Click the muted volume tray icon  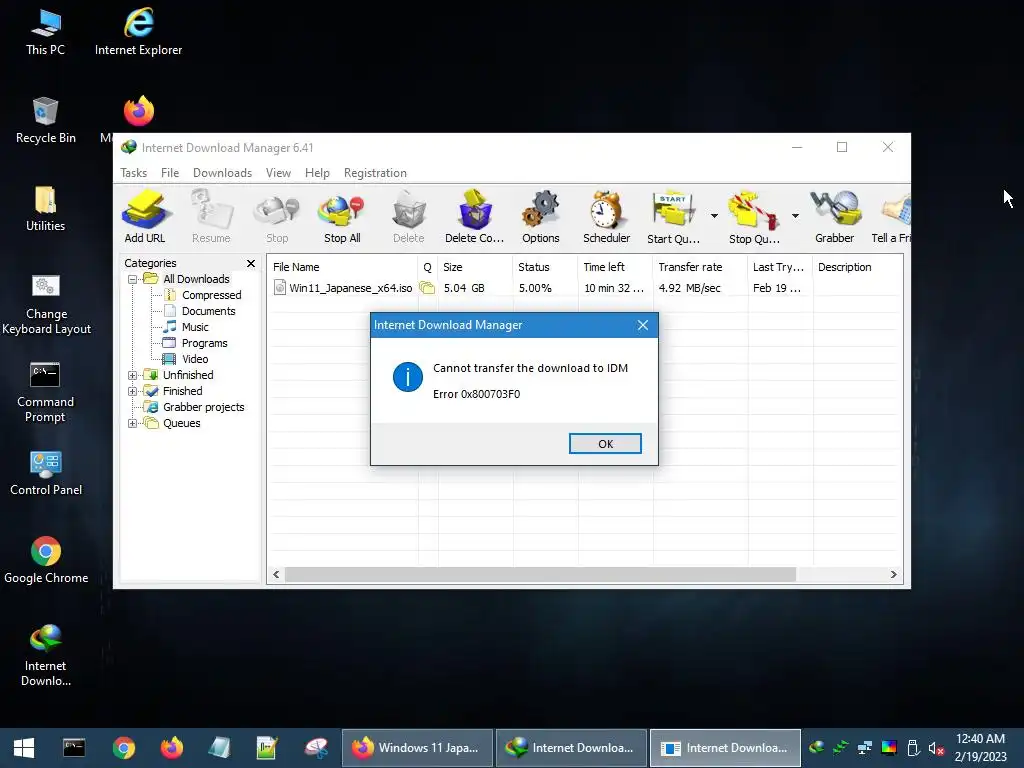tap(936, 748)
